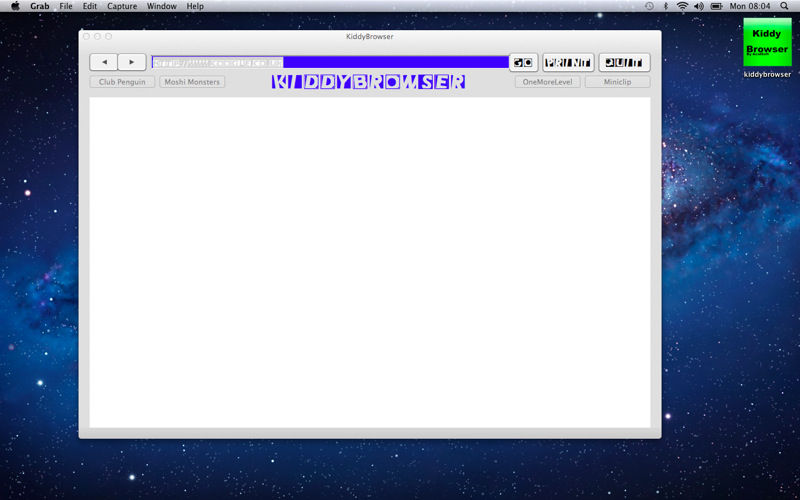Click the browser back arrow button

click(104, 62)
